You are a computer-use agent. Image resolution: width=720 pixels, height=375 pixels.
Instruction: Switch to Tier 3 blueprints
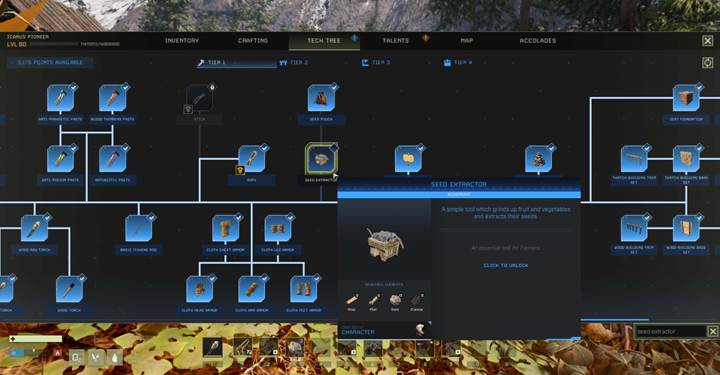click(x=376, y=62)
